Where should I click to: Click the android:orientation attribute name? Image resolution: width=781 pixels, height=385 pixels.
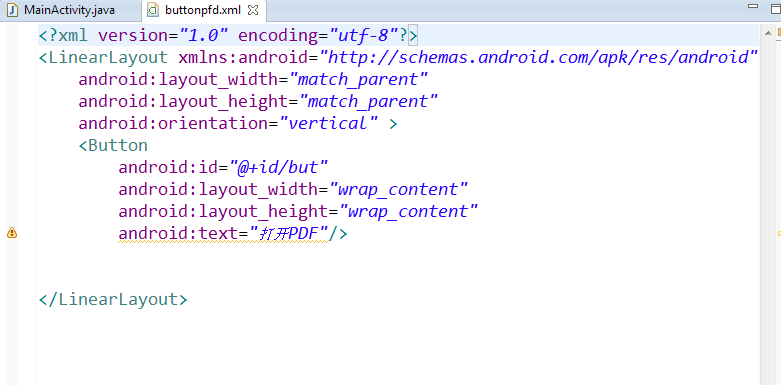pos(173,124)
